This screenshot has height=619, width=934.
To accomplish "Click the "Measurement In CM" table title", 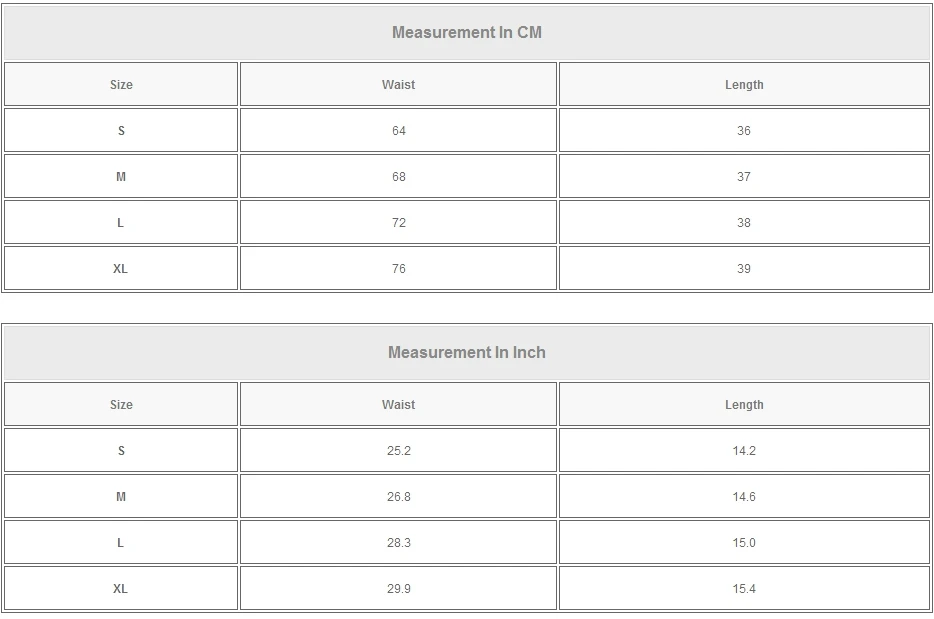I will pos(466,33).
